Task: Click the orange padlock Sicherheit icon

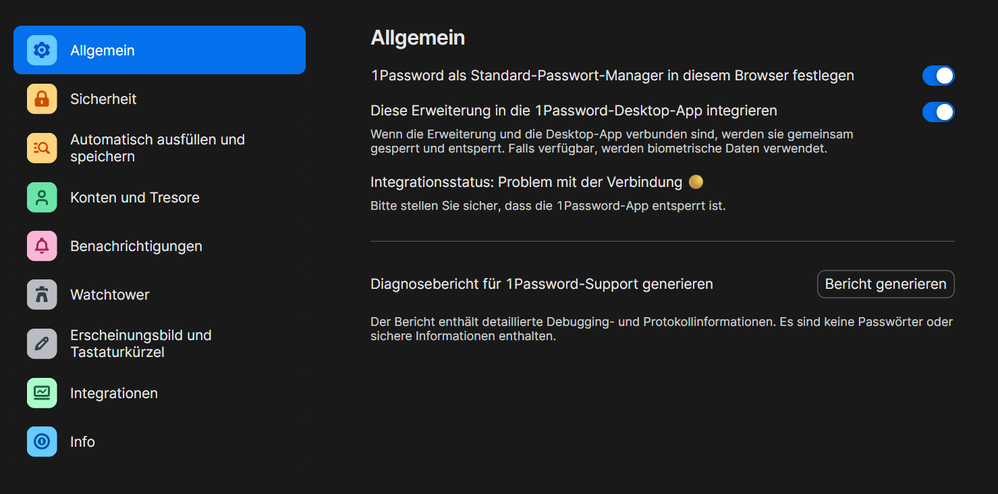Action: pyautogui.click(x=42, y=99)
